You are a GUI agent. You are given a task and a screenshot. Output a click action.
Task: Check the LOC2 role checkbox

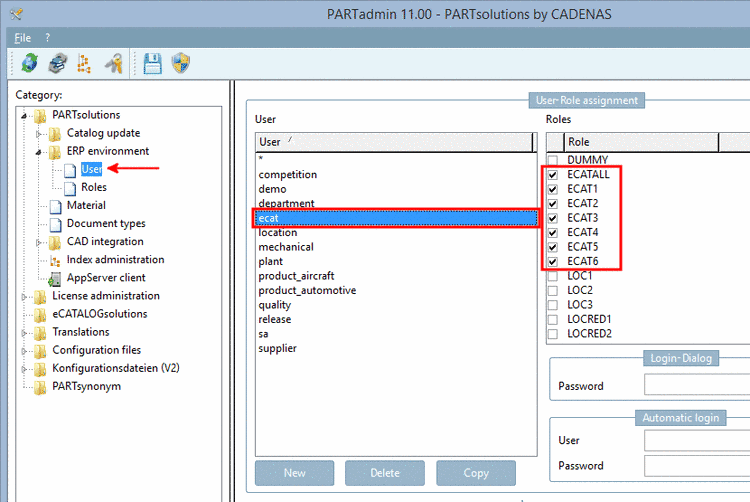553,290
